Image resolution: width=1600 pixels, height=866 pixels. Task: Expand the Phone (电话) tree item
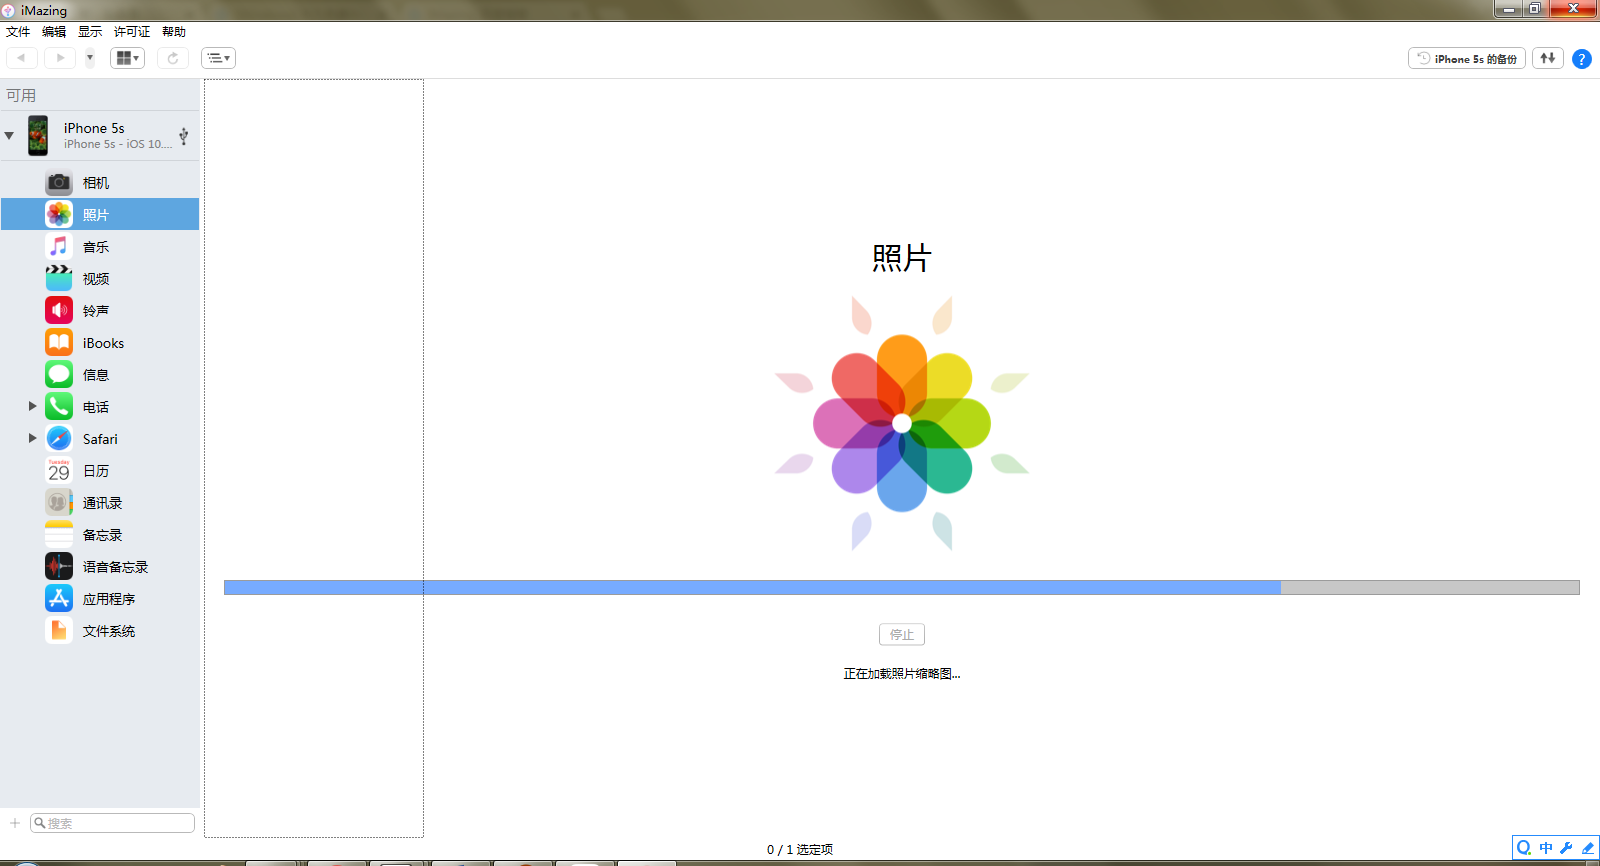coord(32,406)
